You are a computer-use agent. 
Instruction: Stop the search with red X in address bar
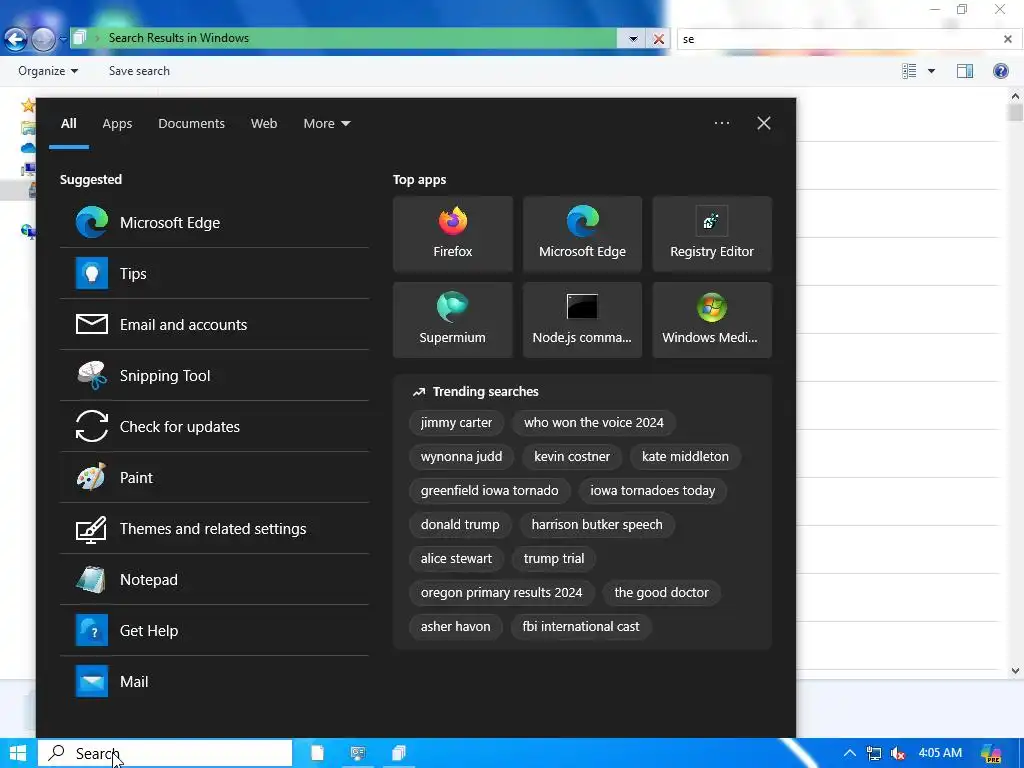tap(659, 39)
